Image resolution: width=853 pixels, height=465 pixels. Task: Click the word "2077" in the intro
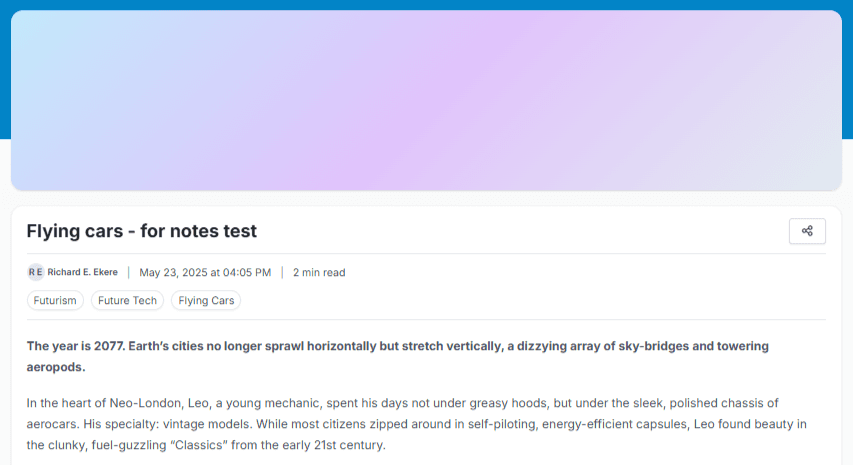[108, 346]
